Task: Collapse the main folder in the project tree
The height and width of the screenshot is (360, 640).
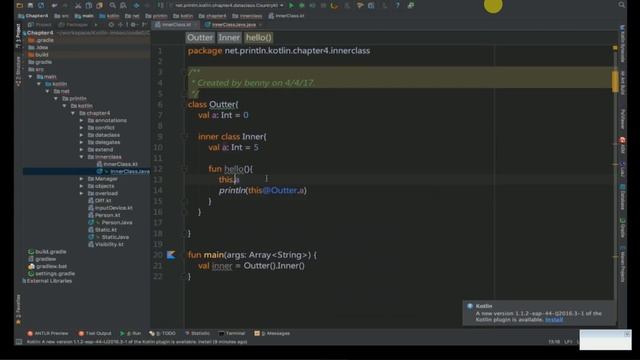Action: [x=30, y=77]
